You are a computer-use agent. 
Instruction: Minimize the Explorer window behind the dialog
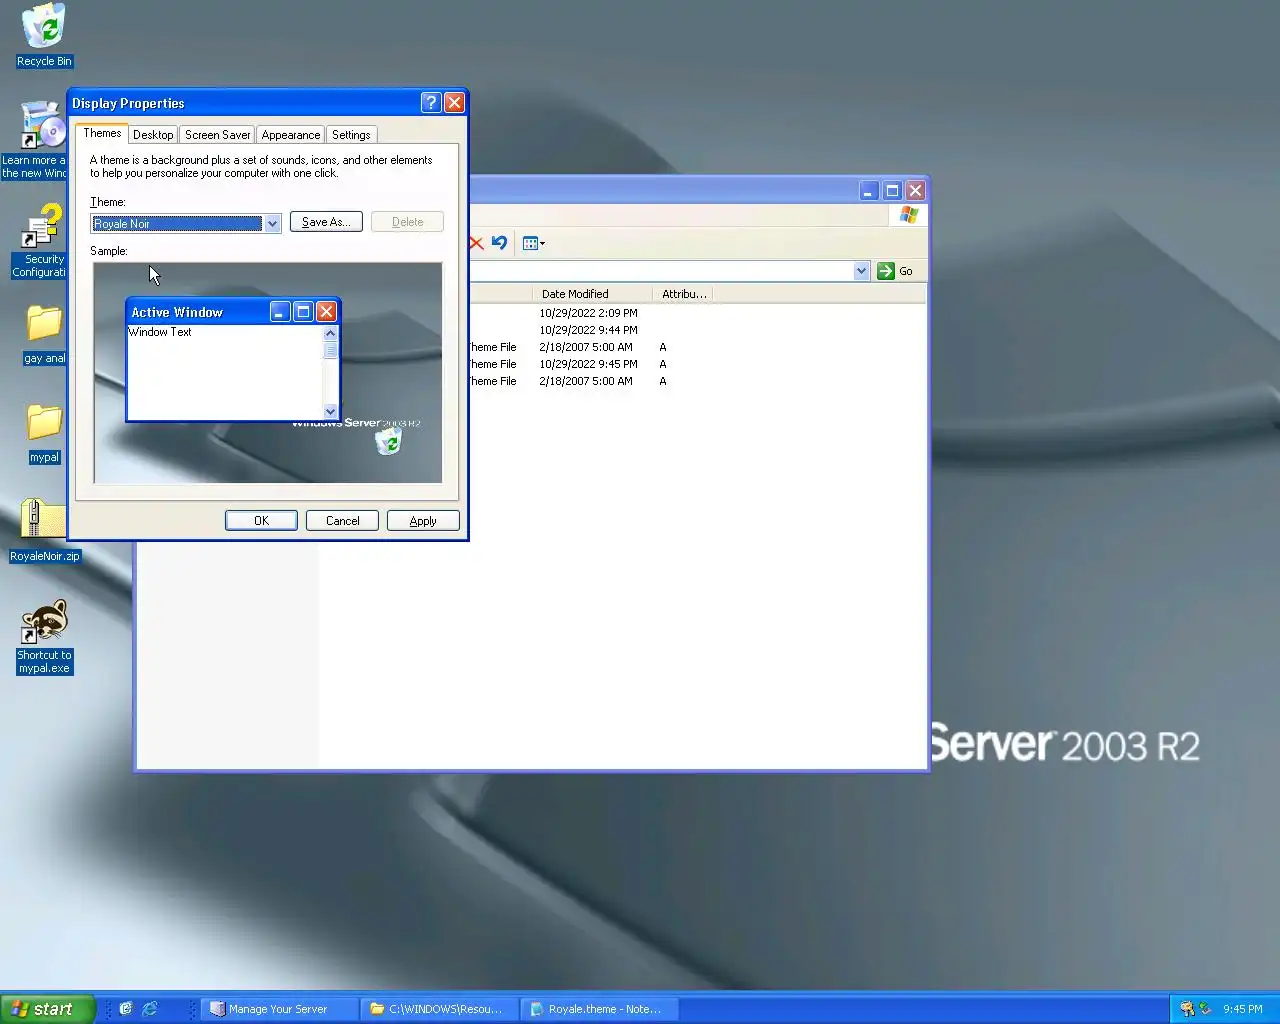(x=869, y=190)
